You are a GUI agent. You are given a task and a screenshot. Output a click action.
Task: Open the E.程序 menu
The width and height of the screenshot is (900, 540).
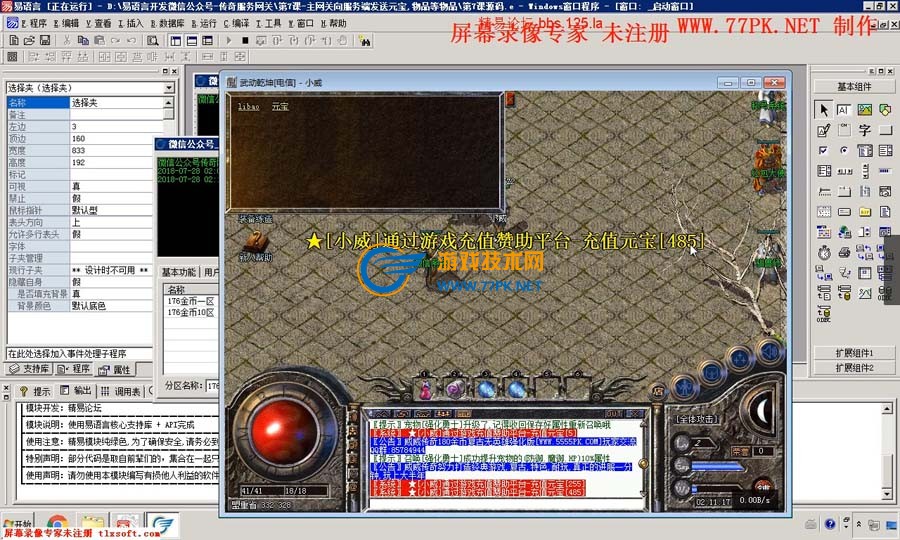(x=34, y=24)
